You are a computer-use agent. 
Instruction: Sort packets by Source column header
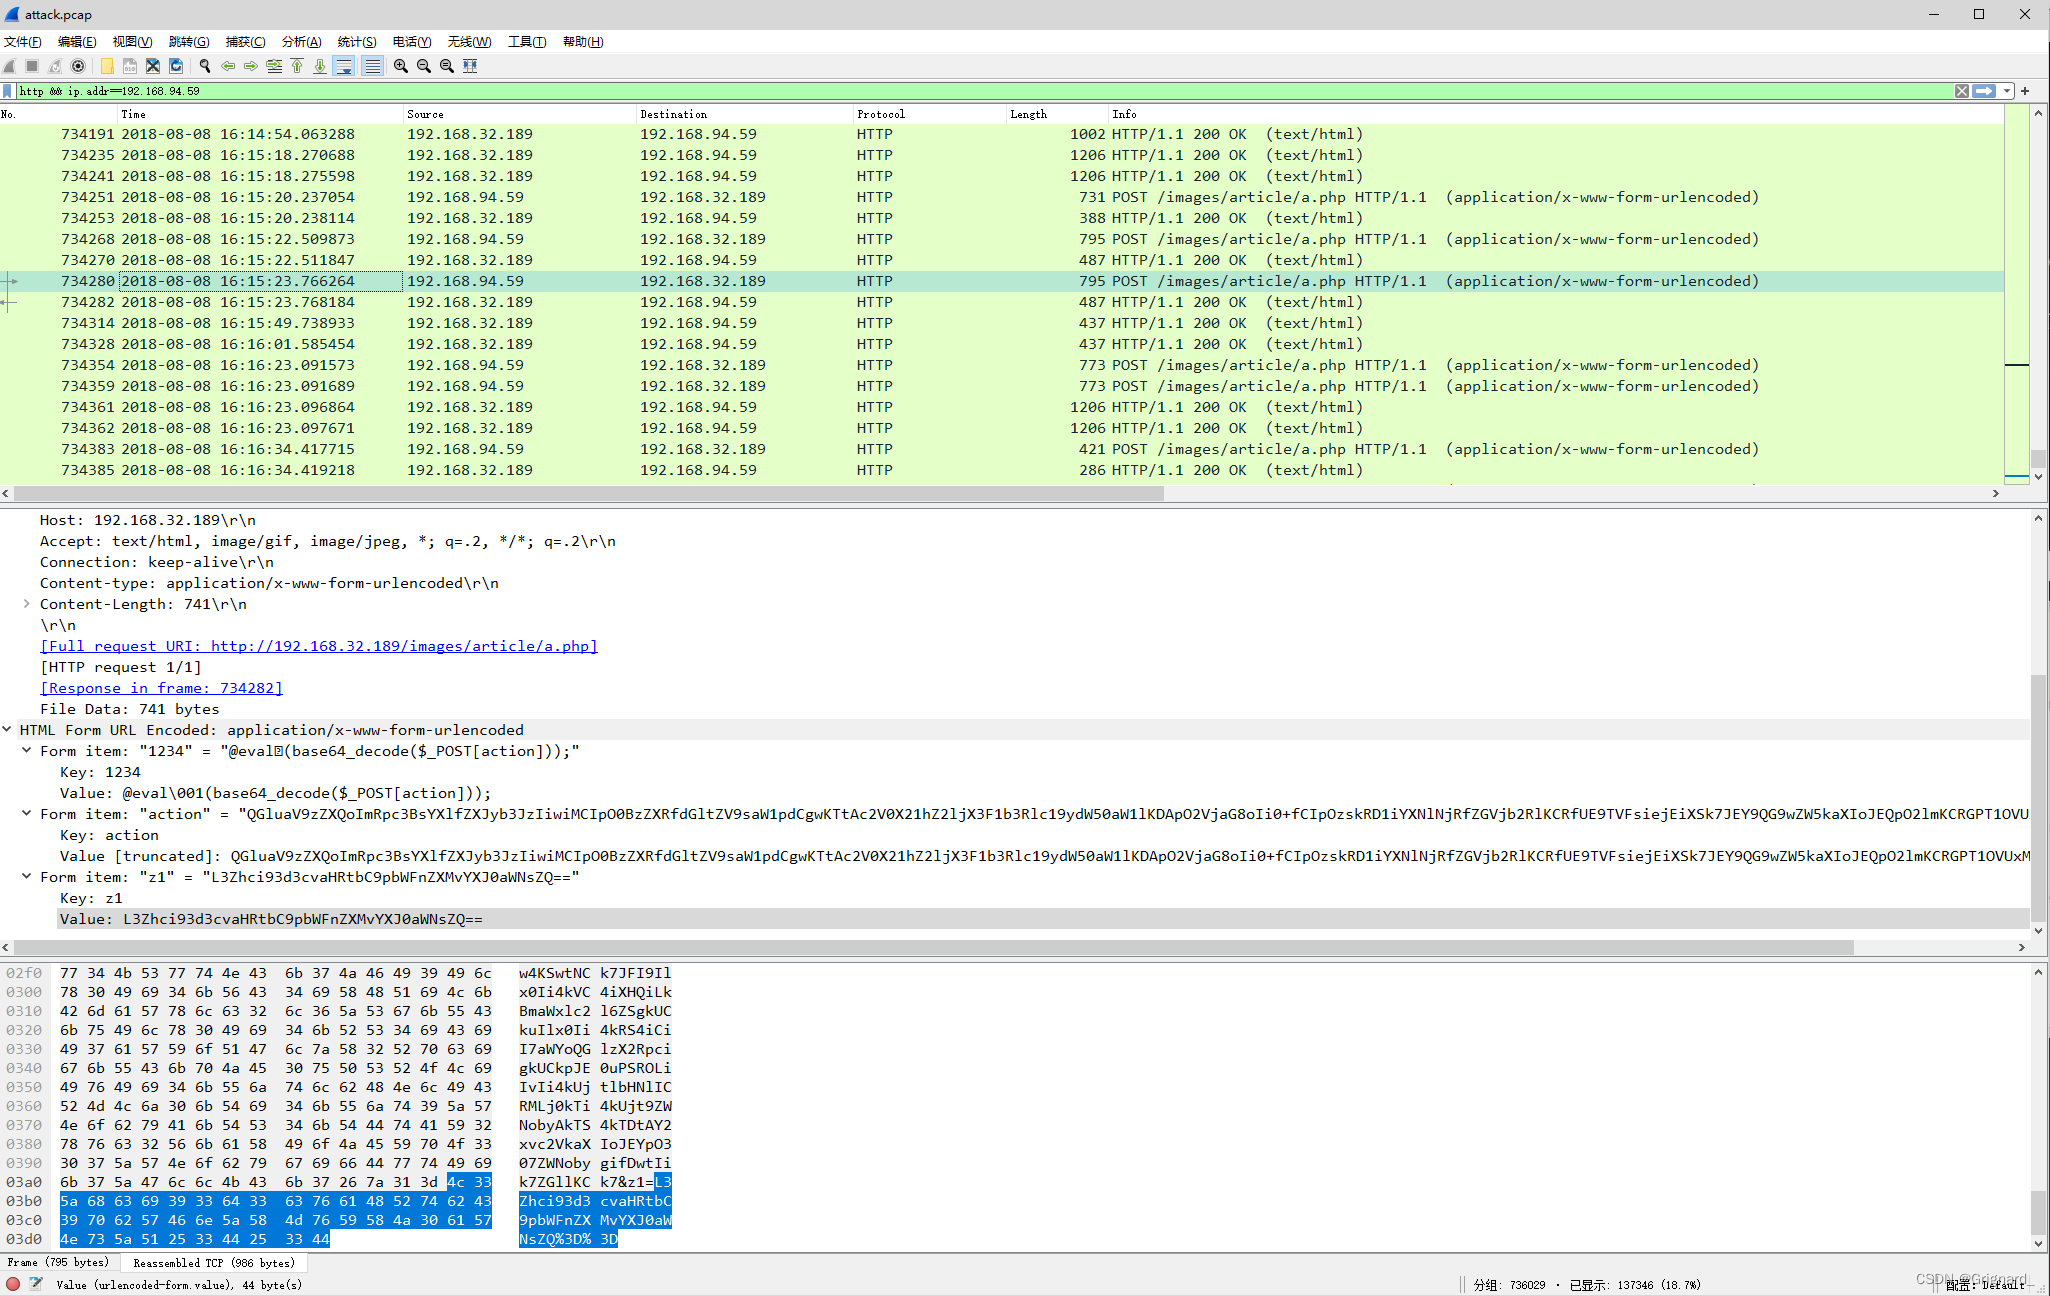coord(519,114)
